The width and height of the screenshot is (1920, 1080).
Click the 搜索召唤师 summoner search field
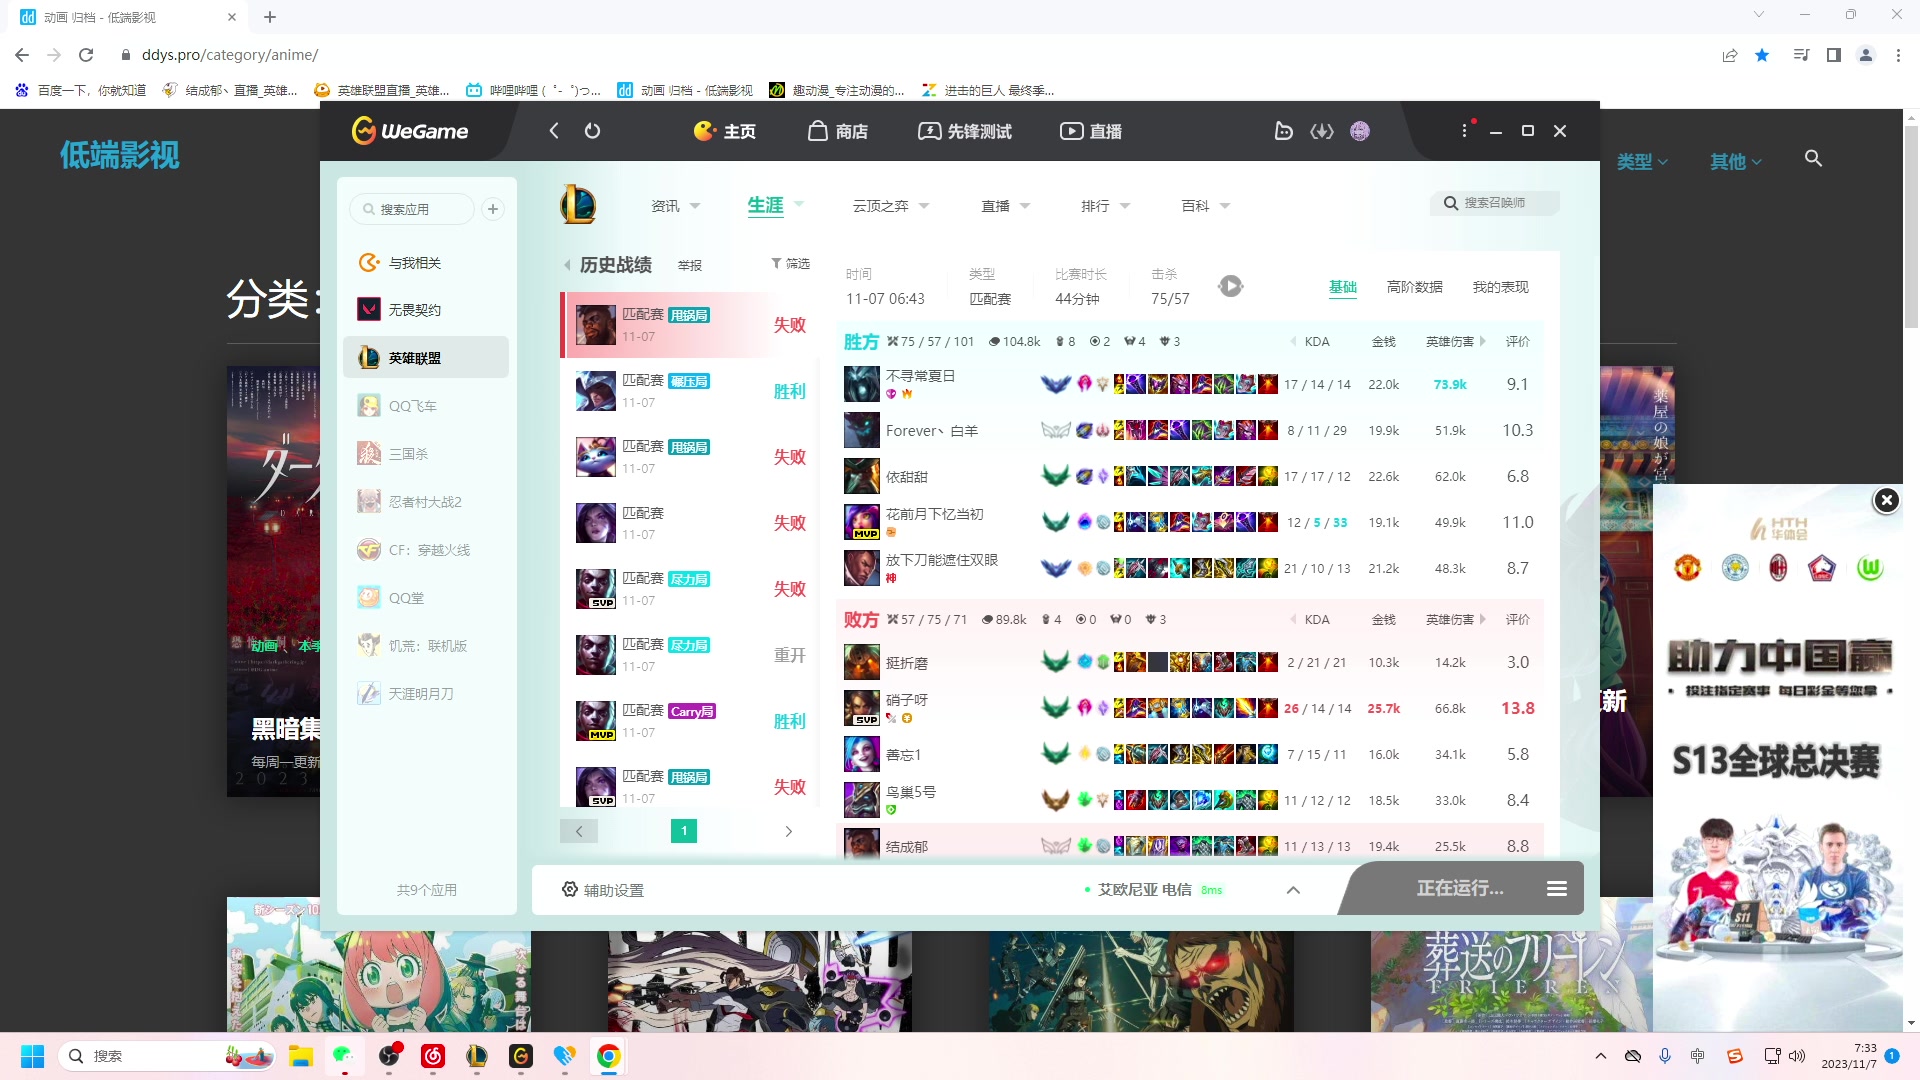point(1495,203)
